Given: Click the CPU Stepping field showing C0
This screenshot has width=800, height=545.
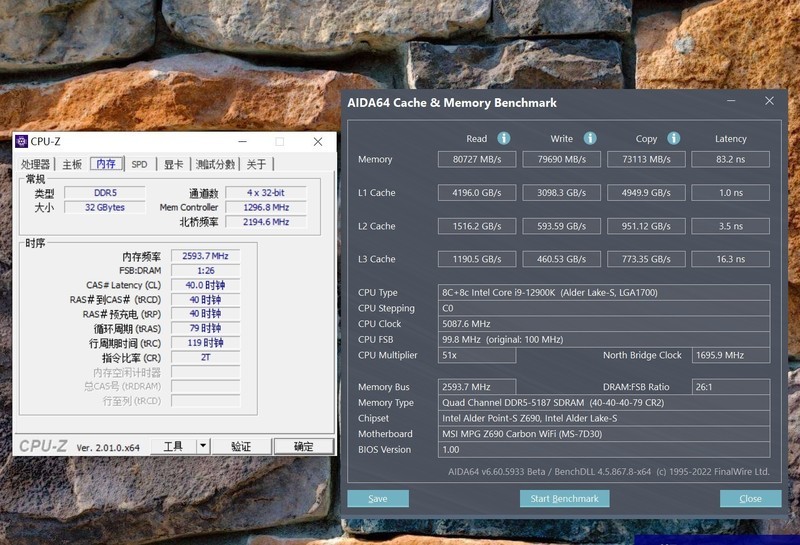Looking at the screenshot, I should pyautogui.click(x=604, y=308).
